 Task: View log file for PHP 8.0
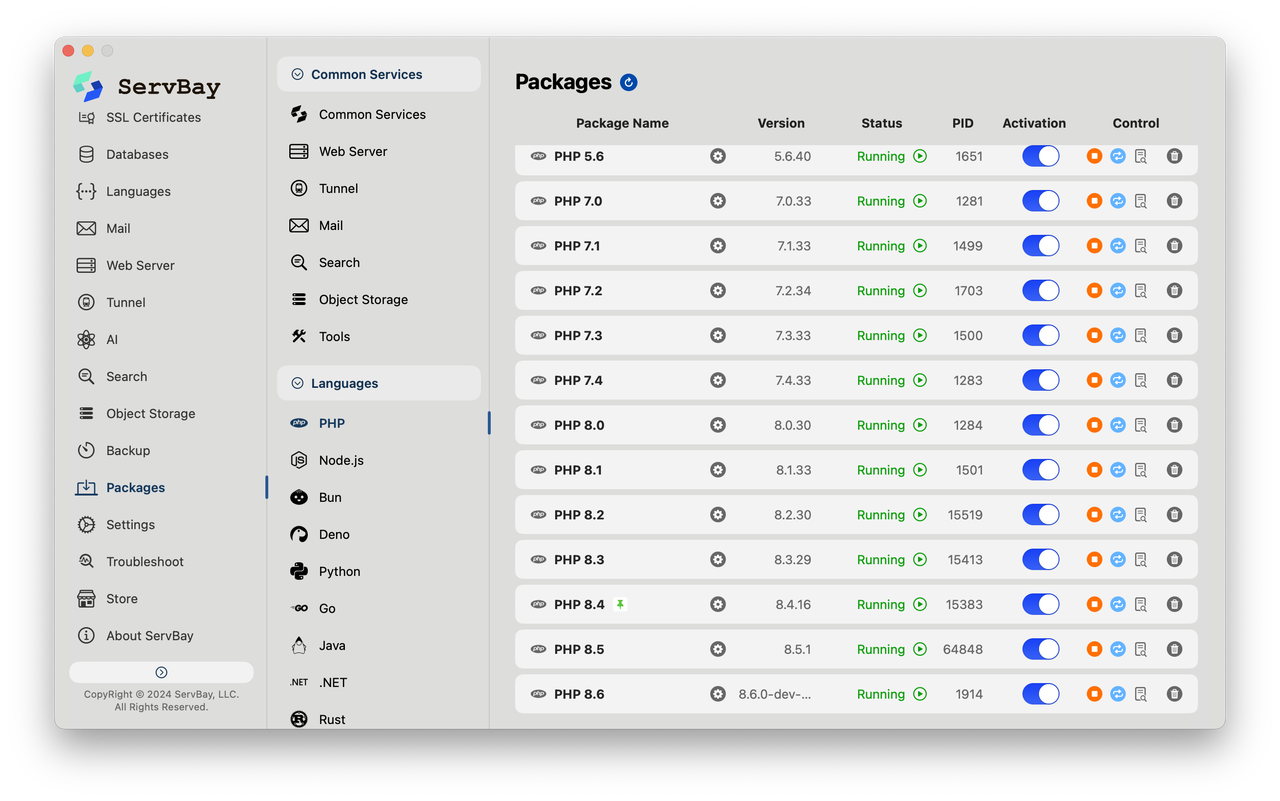(1141, 425)
